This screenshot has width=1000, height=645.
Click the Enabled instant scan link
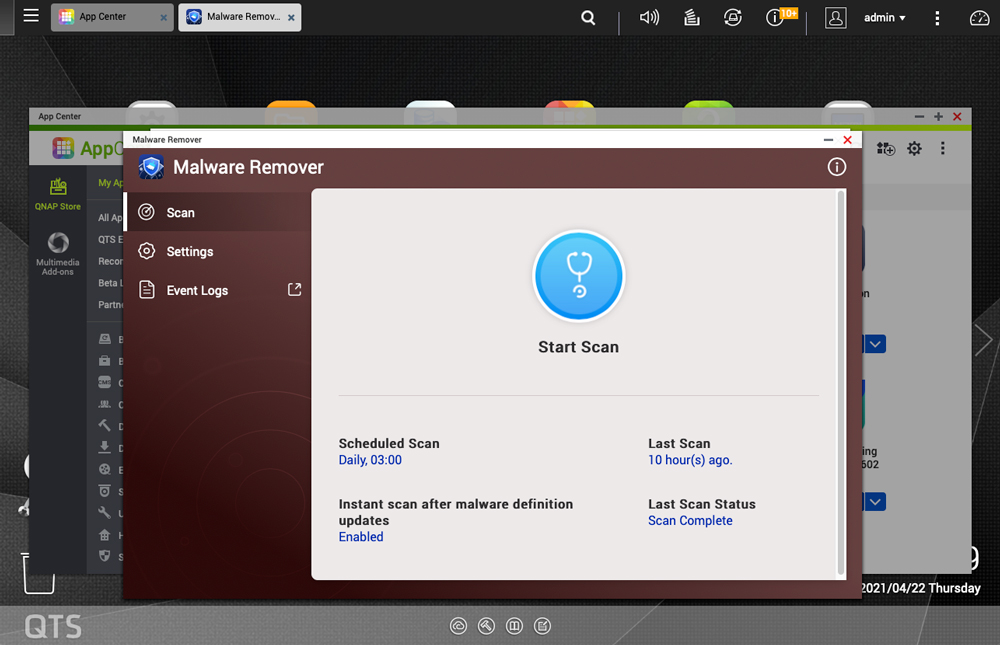(361, 537)
